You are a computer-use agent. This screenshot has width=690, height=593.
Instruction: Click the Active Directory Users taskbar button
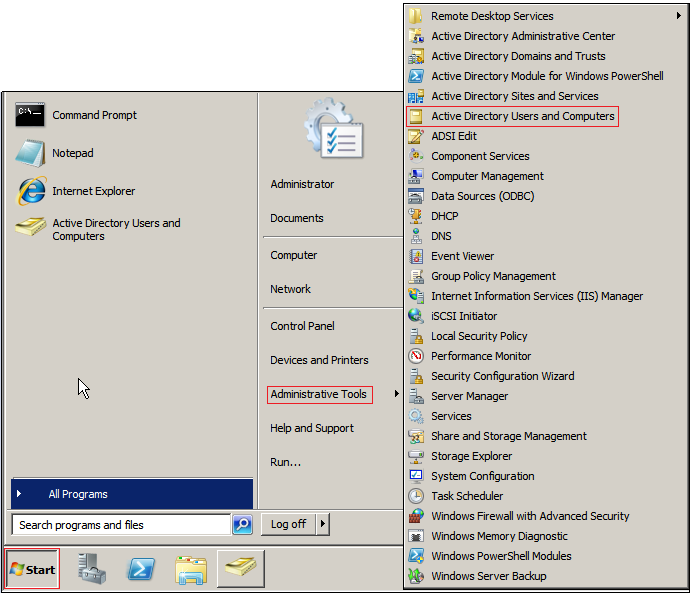(x=241, y=568)
